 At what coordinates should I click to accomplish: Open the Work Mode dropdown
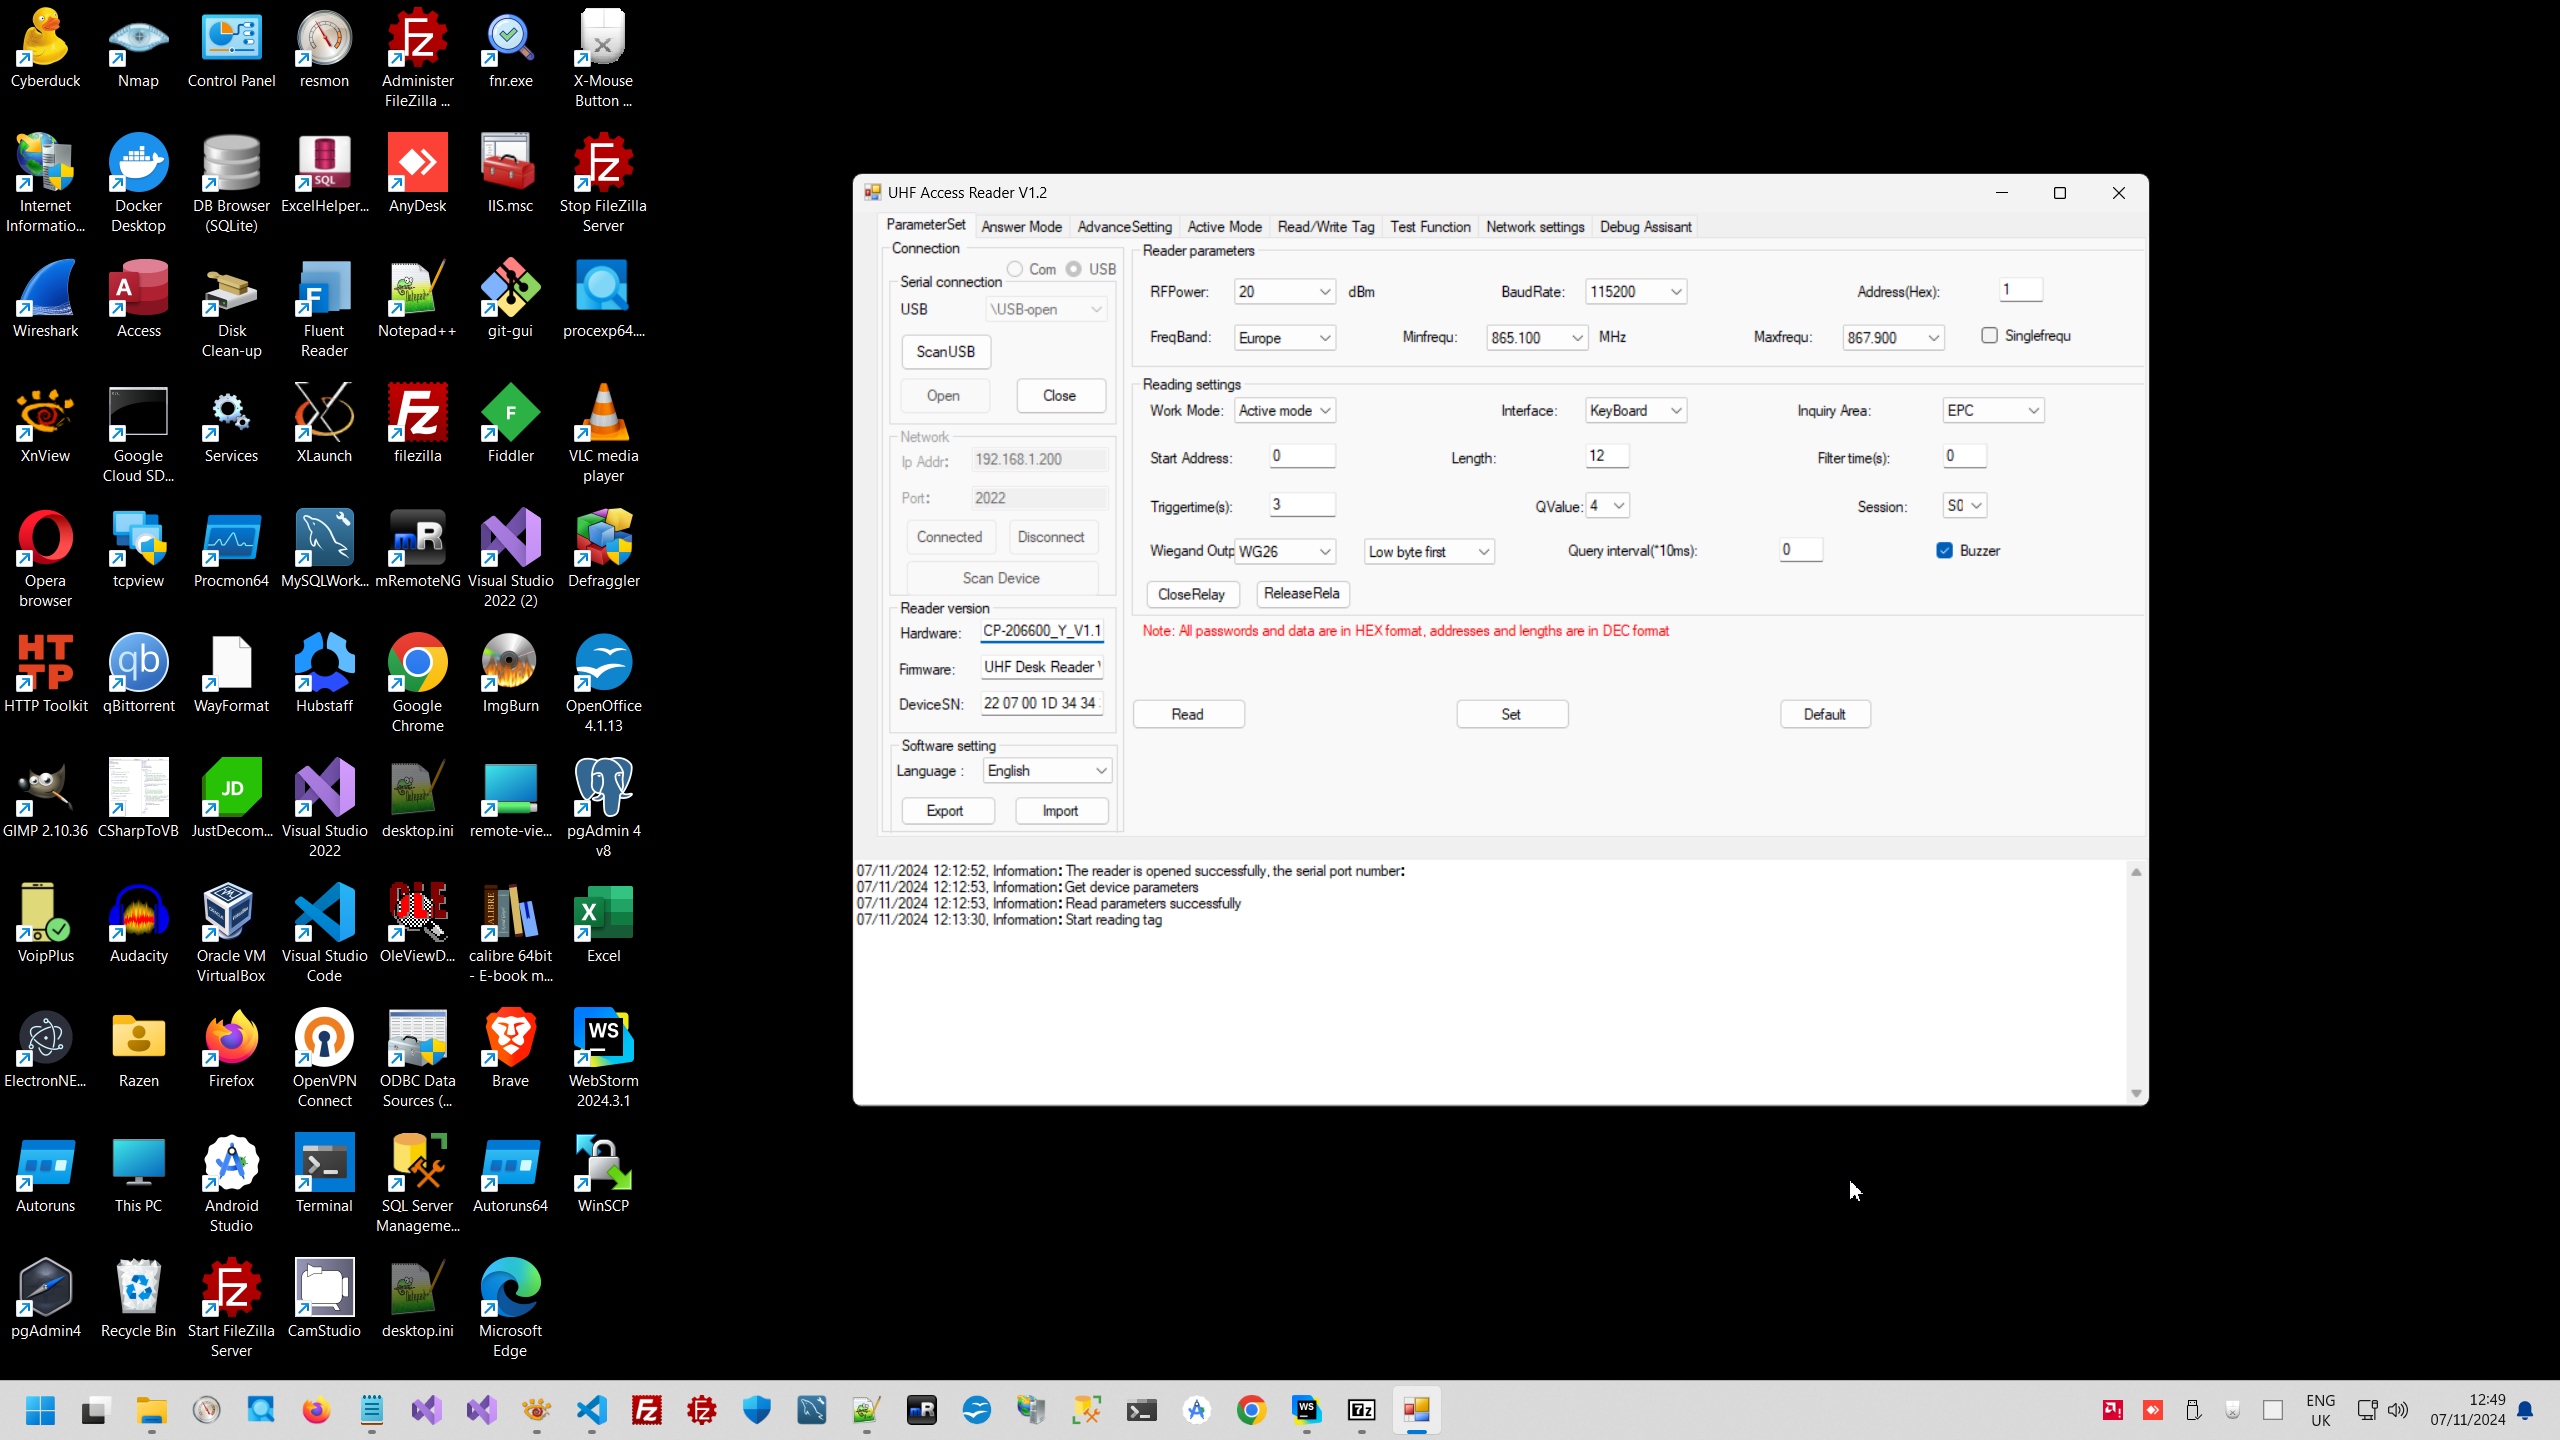click(x=1324, y=411)
